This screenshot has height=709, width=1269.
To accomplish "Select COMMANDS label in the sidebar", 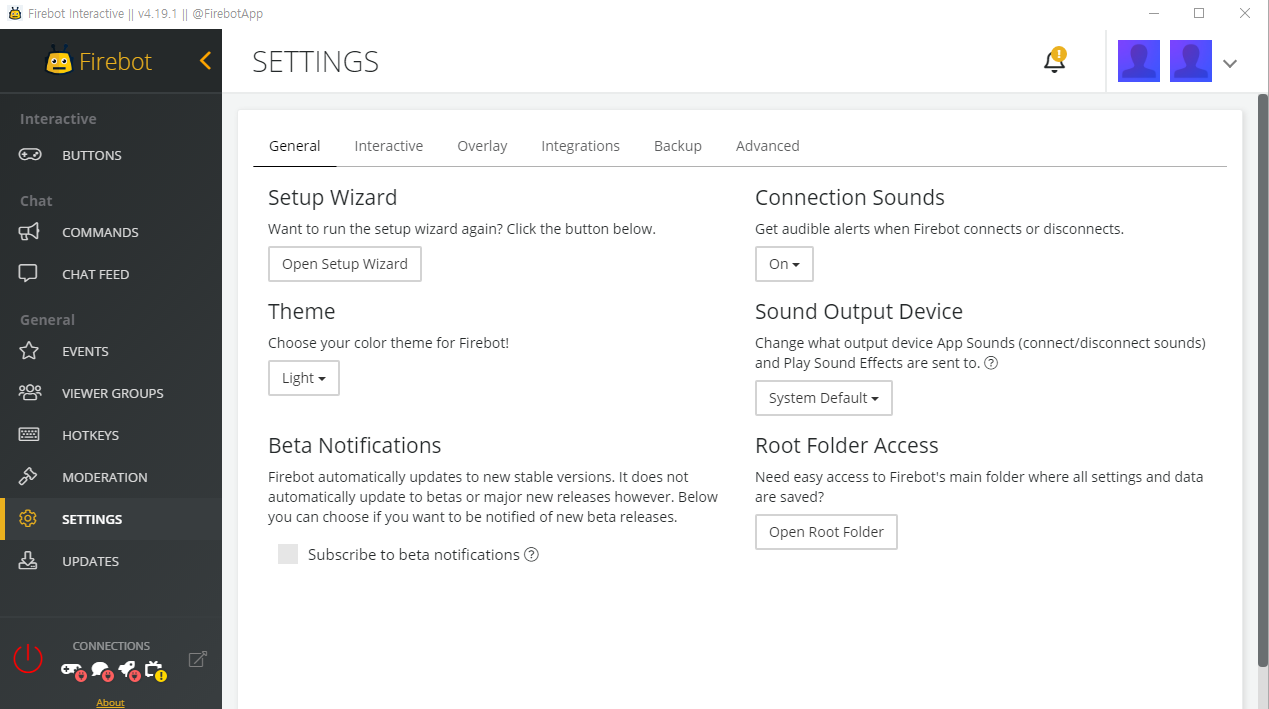I will pos(100,232).
